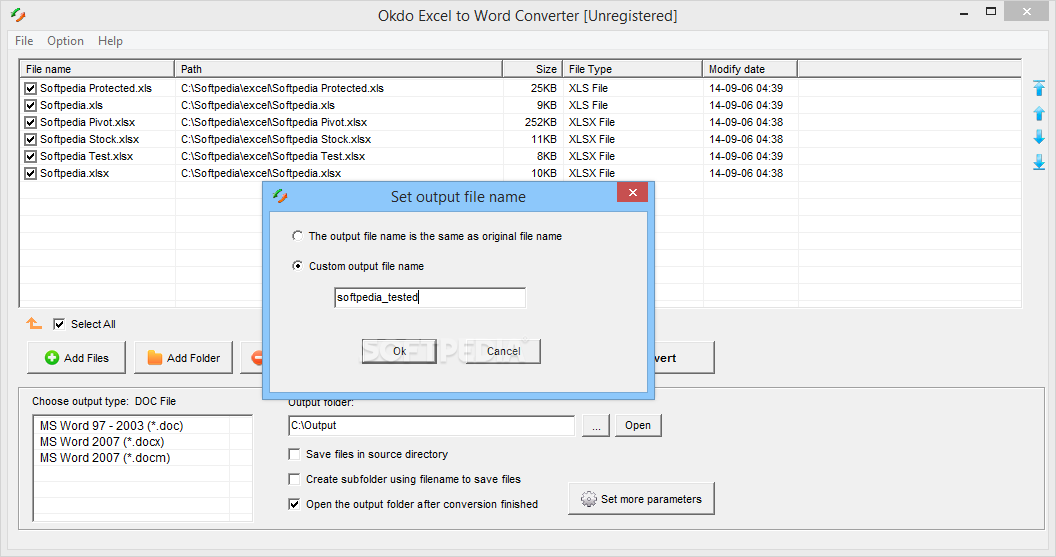Select same as original file name option

(297, 236)
